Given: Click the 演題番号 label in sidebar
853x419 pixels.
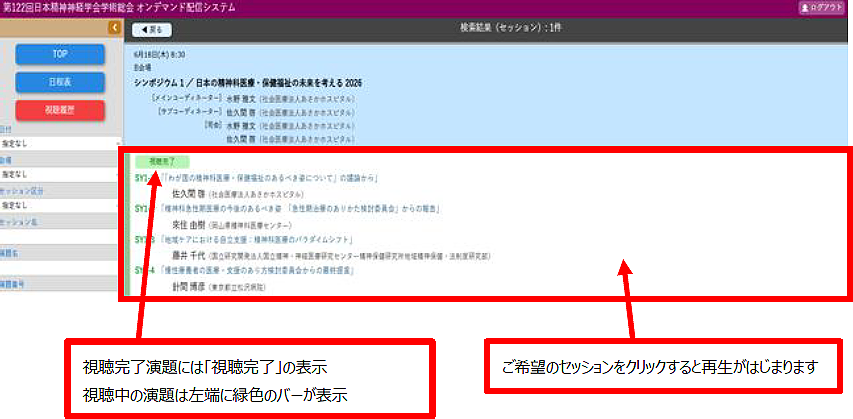Looking at the screenshot, I should [11, 284].
